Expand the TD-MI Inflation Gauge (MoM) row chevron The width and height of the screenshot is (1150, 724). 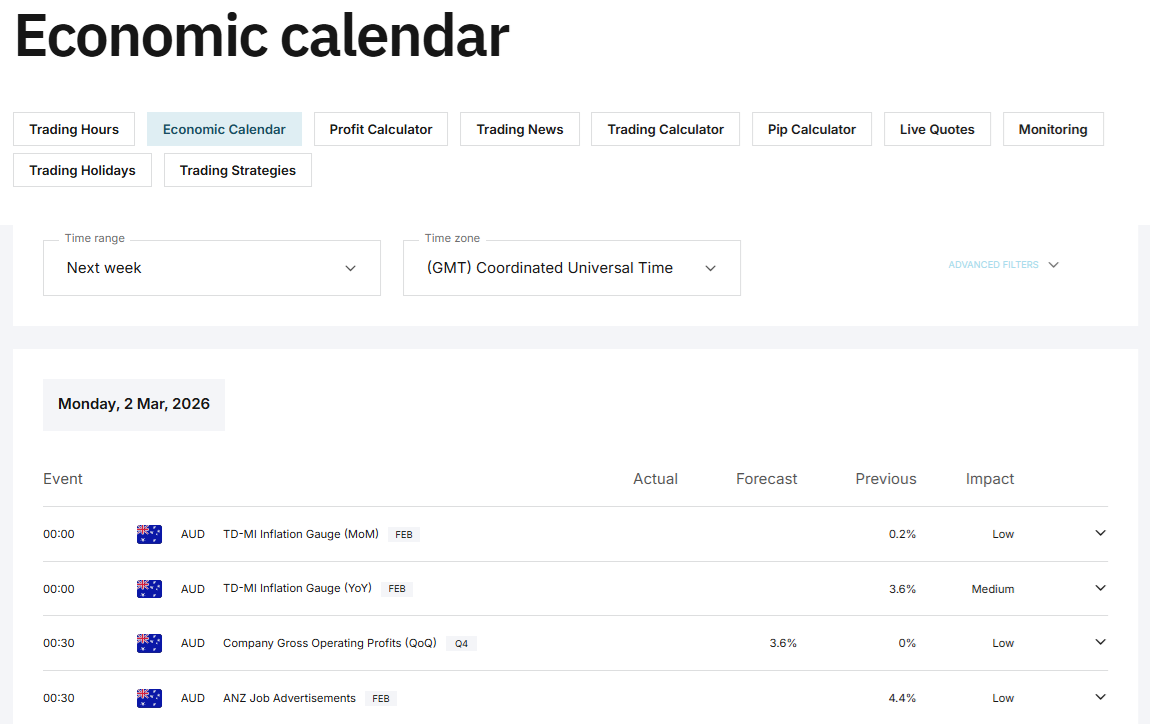[x=1100, y=533]
